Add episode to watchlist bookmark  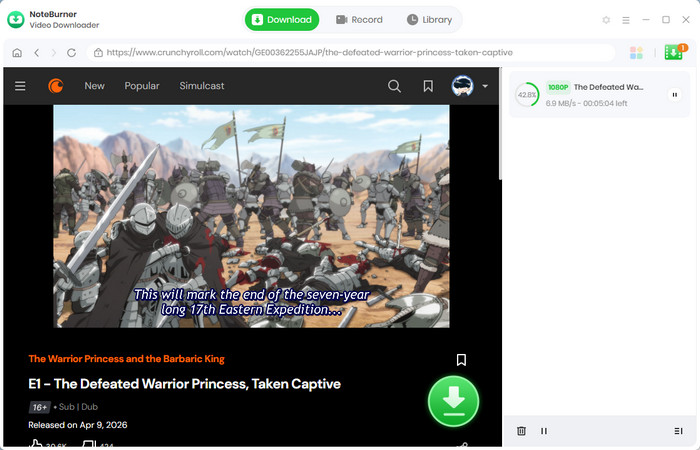tap(461, 360)
